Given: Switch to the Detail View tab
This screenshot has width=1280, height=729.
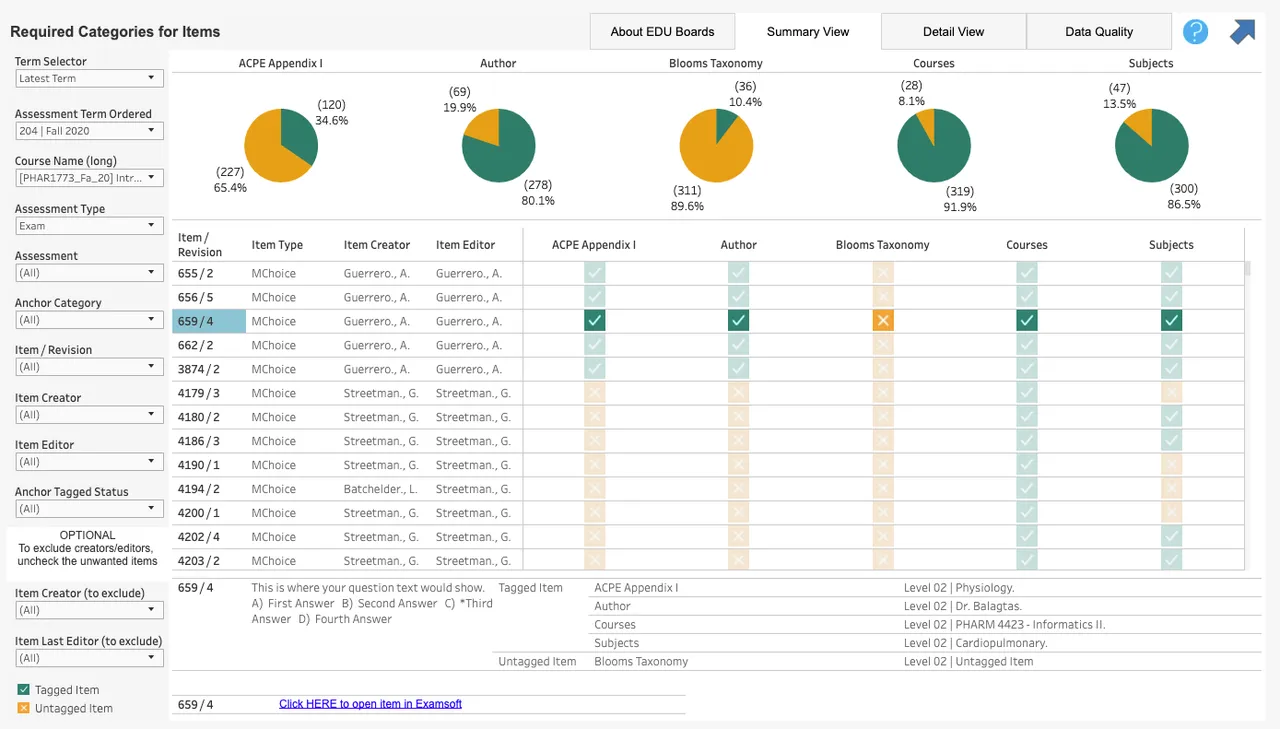Looking at the screenshot, I should 953,31.
